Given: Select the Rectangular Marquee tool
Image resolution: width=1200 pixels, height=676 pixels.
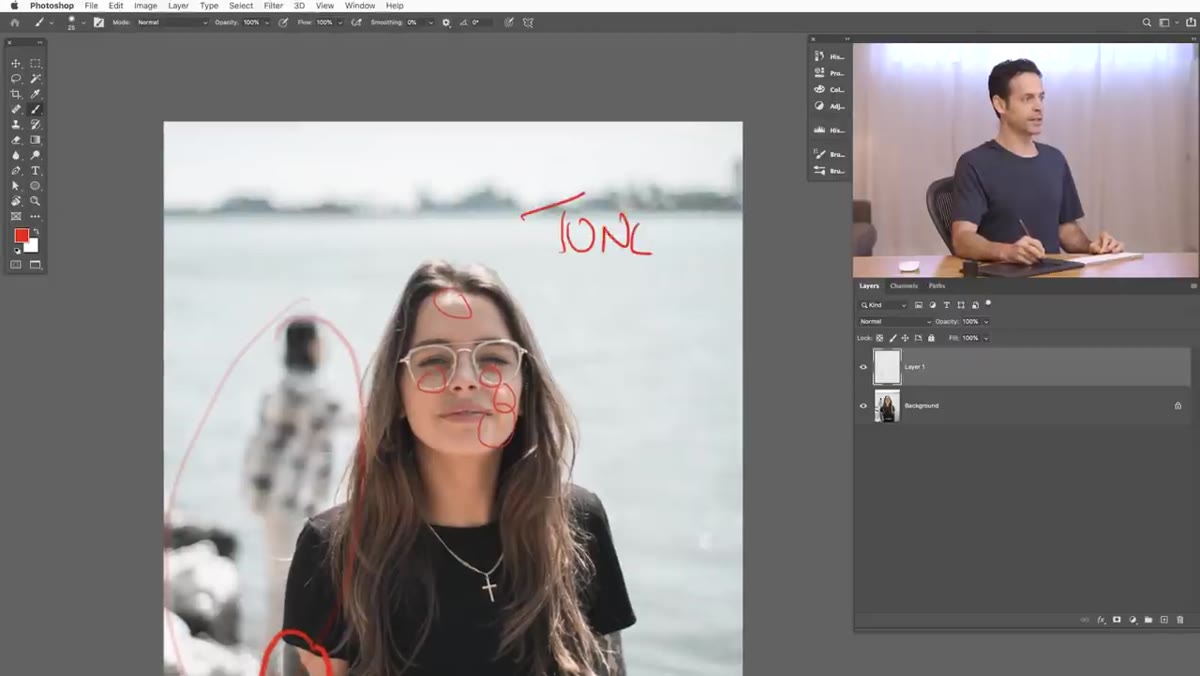Looking at the screenshot, I should 35,63.
